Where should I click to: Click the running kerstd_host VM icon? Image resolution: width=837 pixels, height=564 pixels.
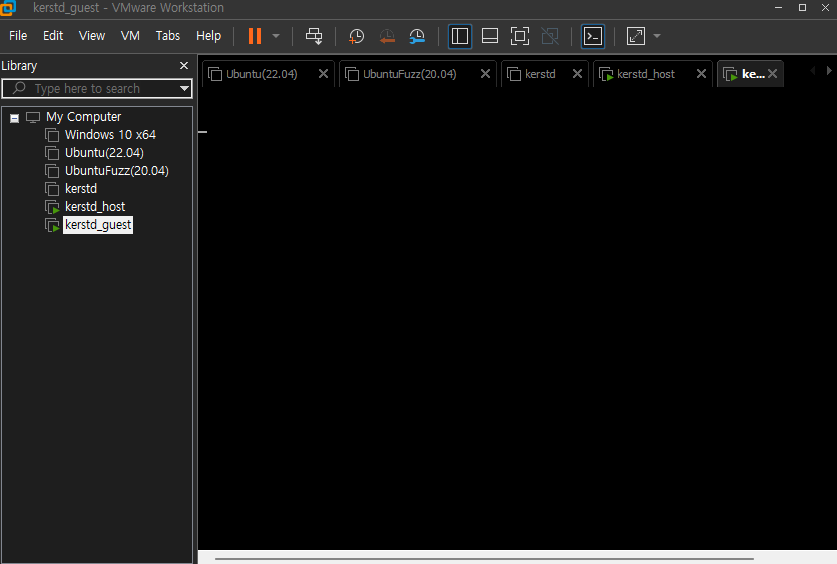click(52, 207)
